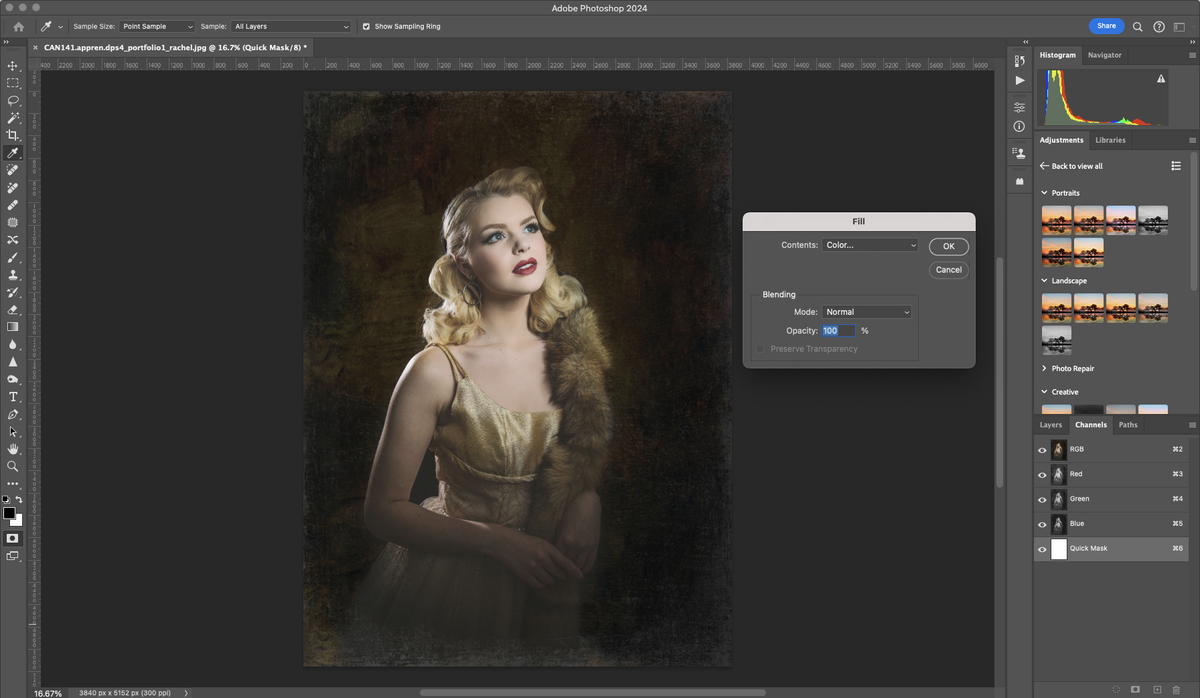Select the Eyedropper tool in the toolbar

coord(13,153)
